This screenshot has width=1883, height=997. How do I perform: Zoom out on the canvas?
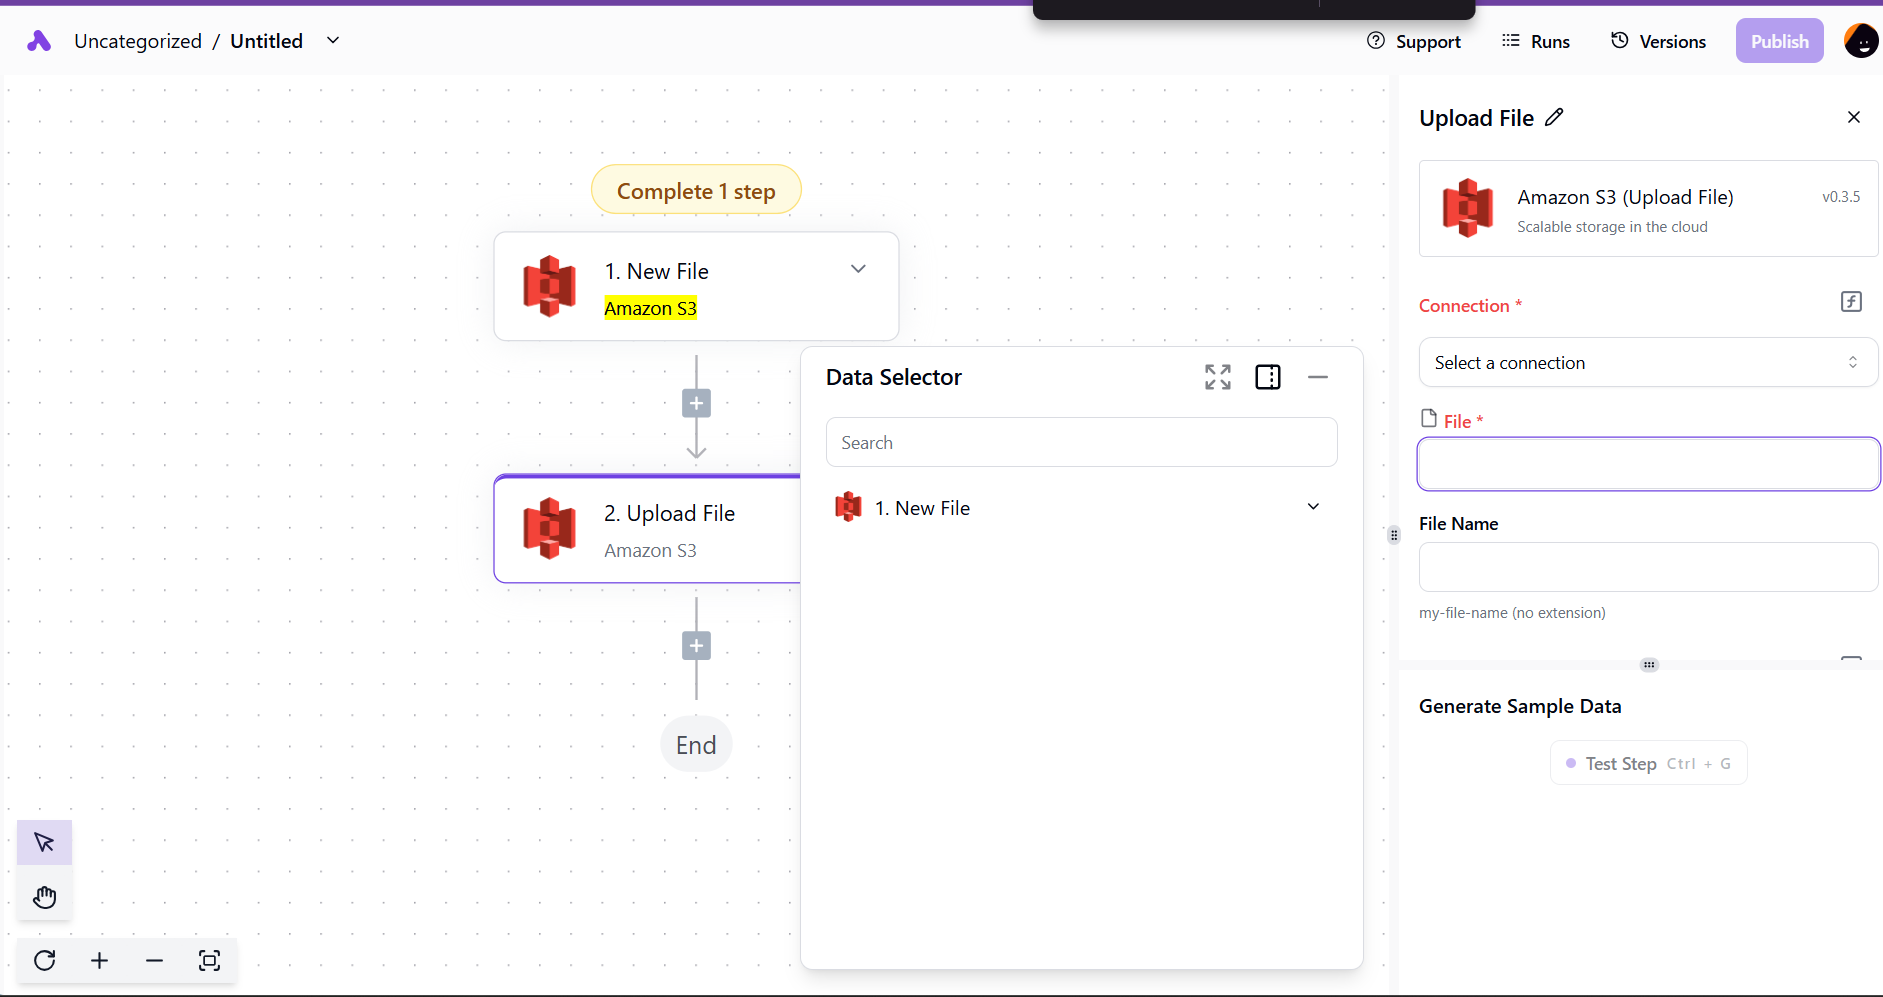point(154,961)
